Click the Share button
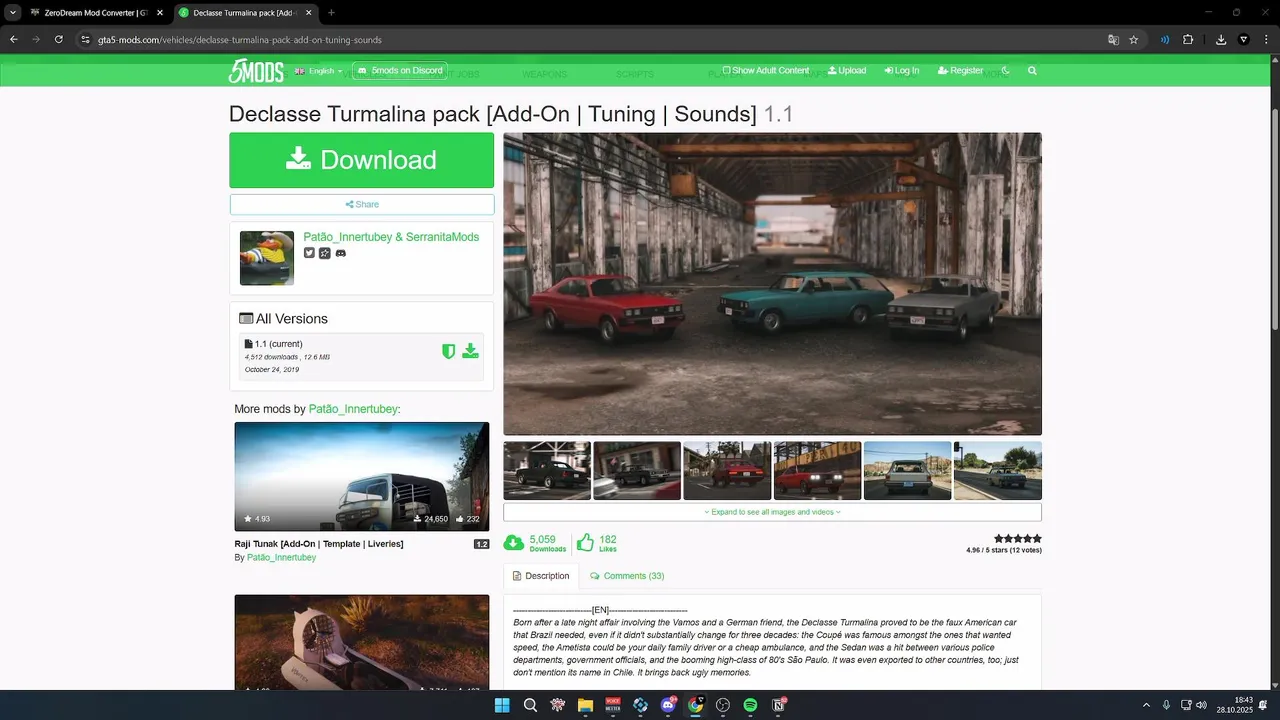 (361, 204)
